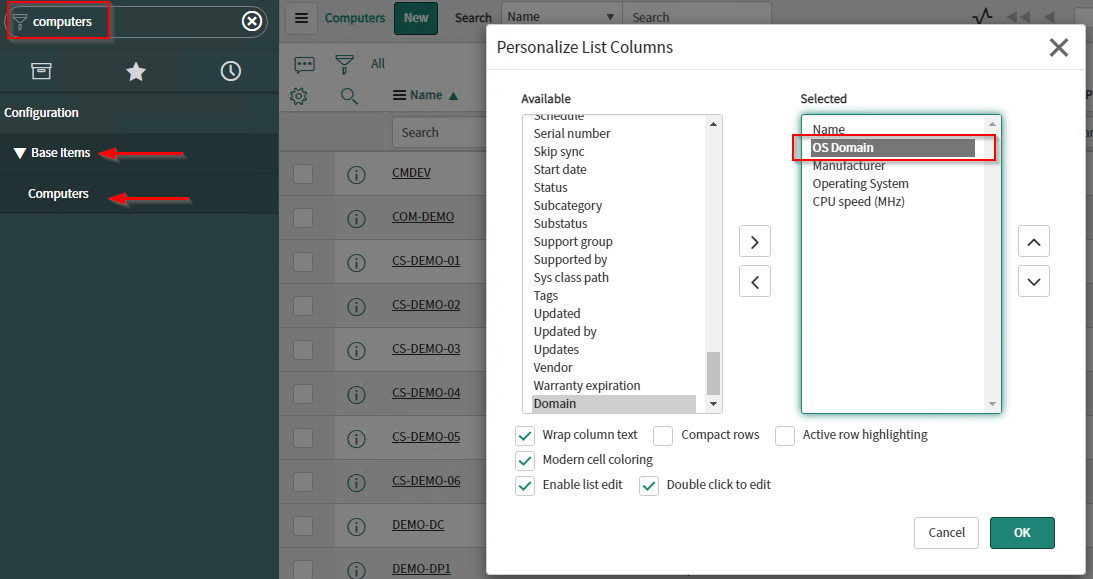The height and width of the screenshot is (579, 1093).
Task: Select the CMDEV row checkbox
Action: tap(303, 173)
